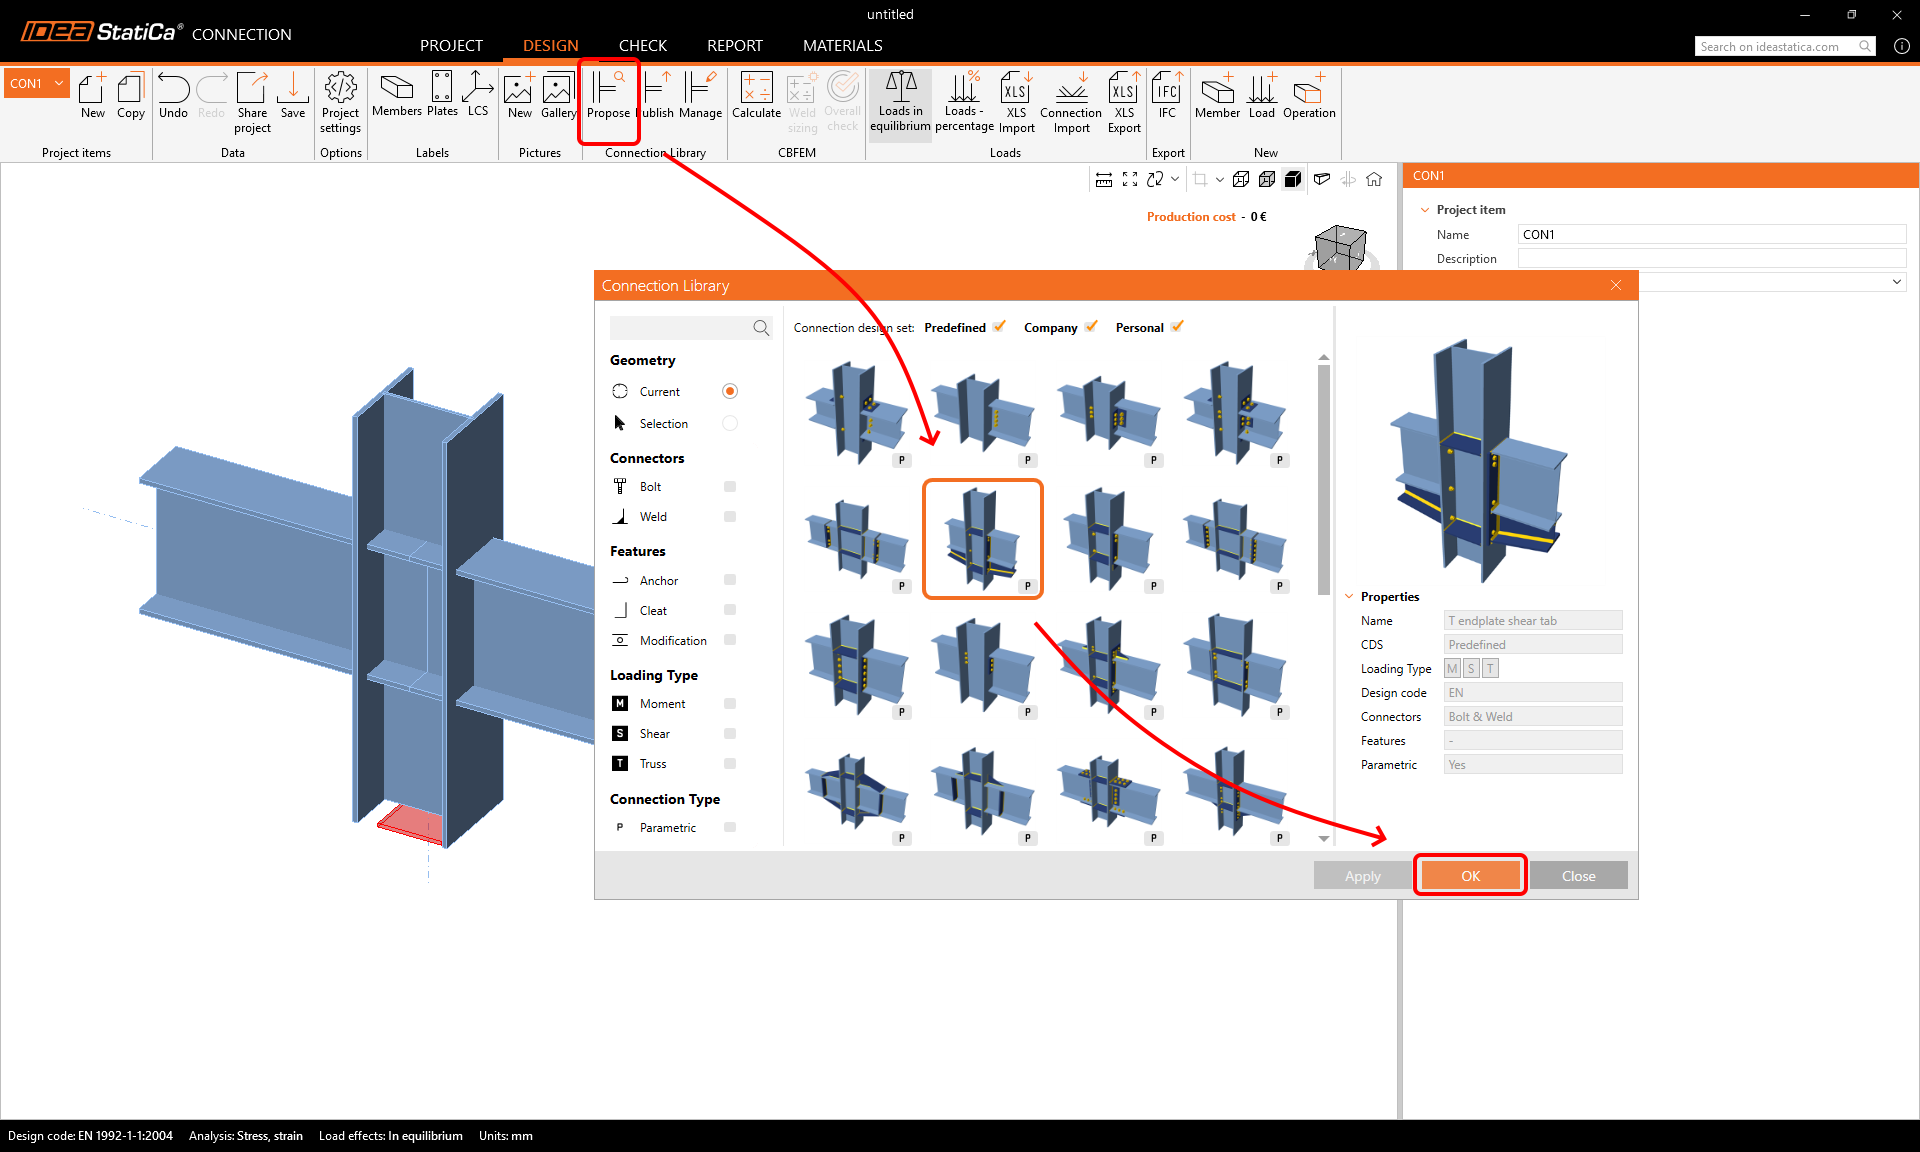
Task: Collapse the Properties section expander
Action: pos(1349,597)
